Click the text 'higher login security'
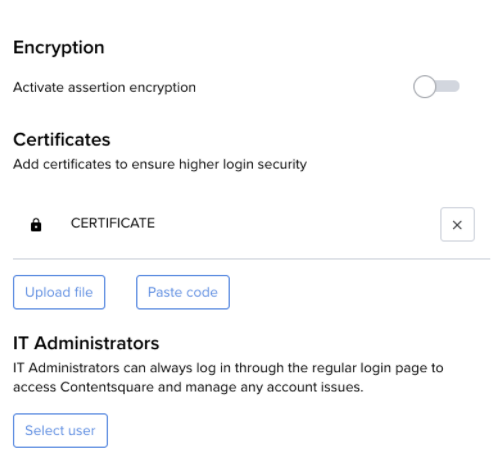502x468 pixels. pos(243,164)
